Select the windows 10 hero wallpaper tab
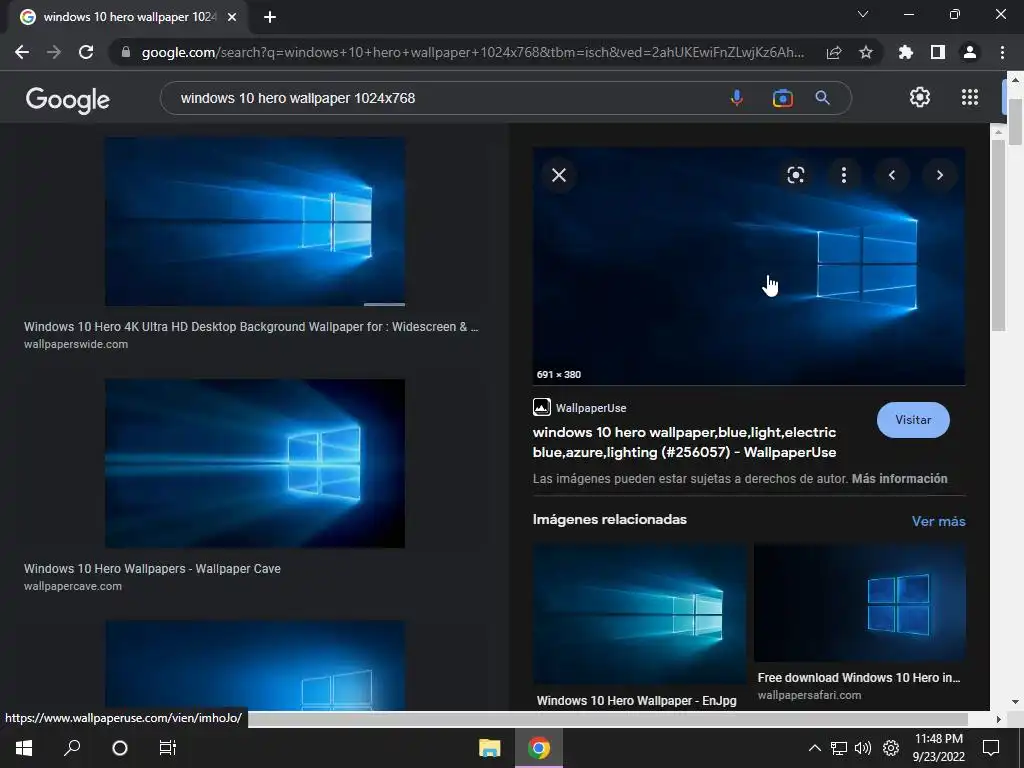This screenshot has height=768, width=1024. [x=129, y=18]
